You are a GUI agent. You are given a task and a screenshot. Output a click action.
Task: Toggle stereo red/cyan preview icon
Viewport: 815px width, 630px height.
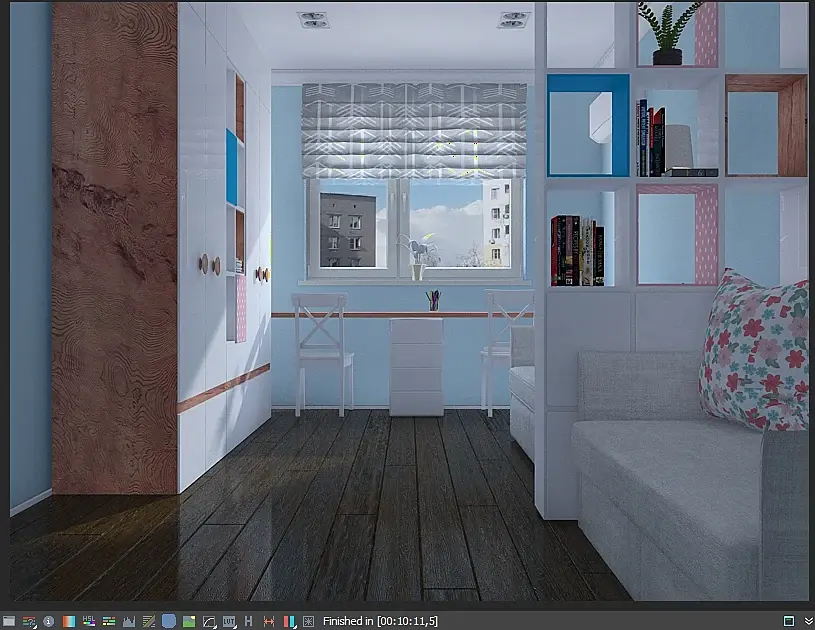click(x=289, y=621)
